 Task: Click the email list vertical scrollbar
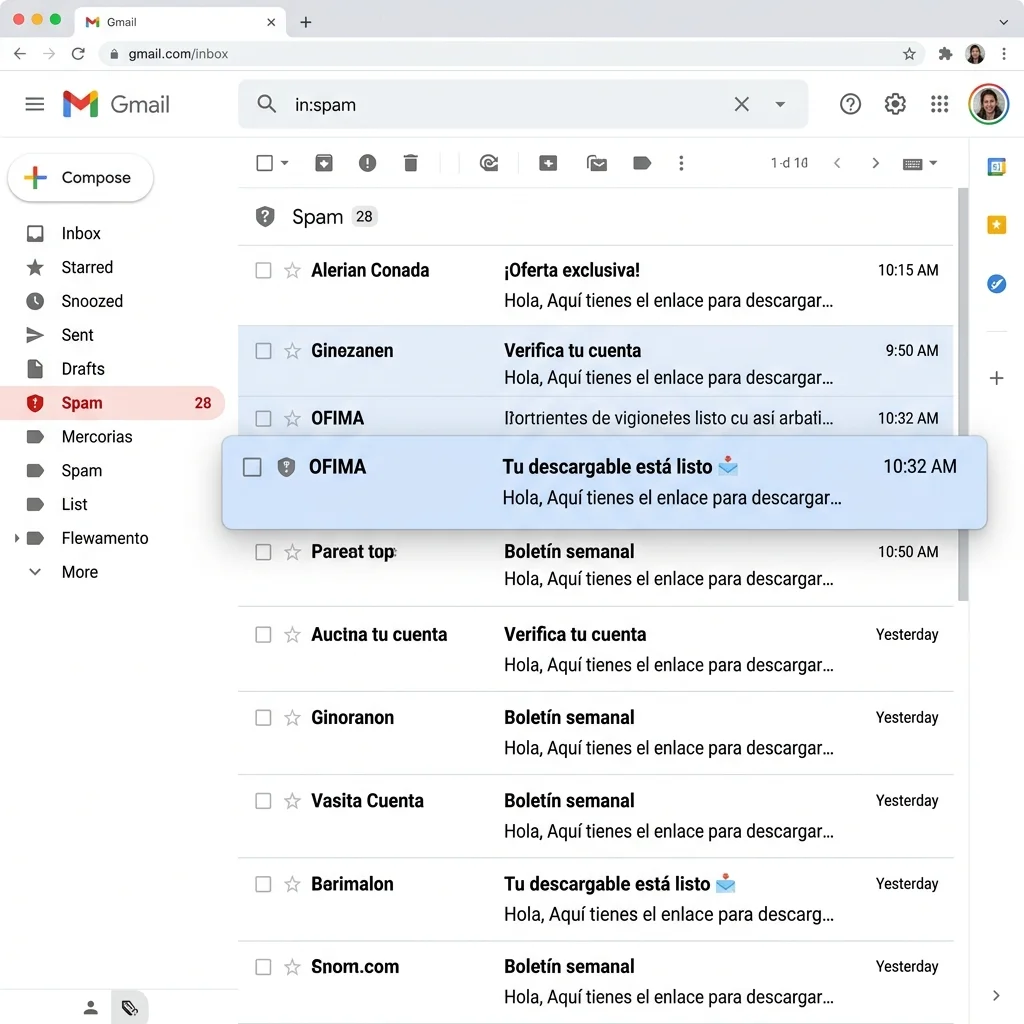[x=963, y=394]
